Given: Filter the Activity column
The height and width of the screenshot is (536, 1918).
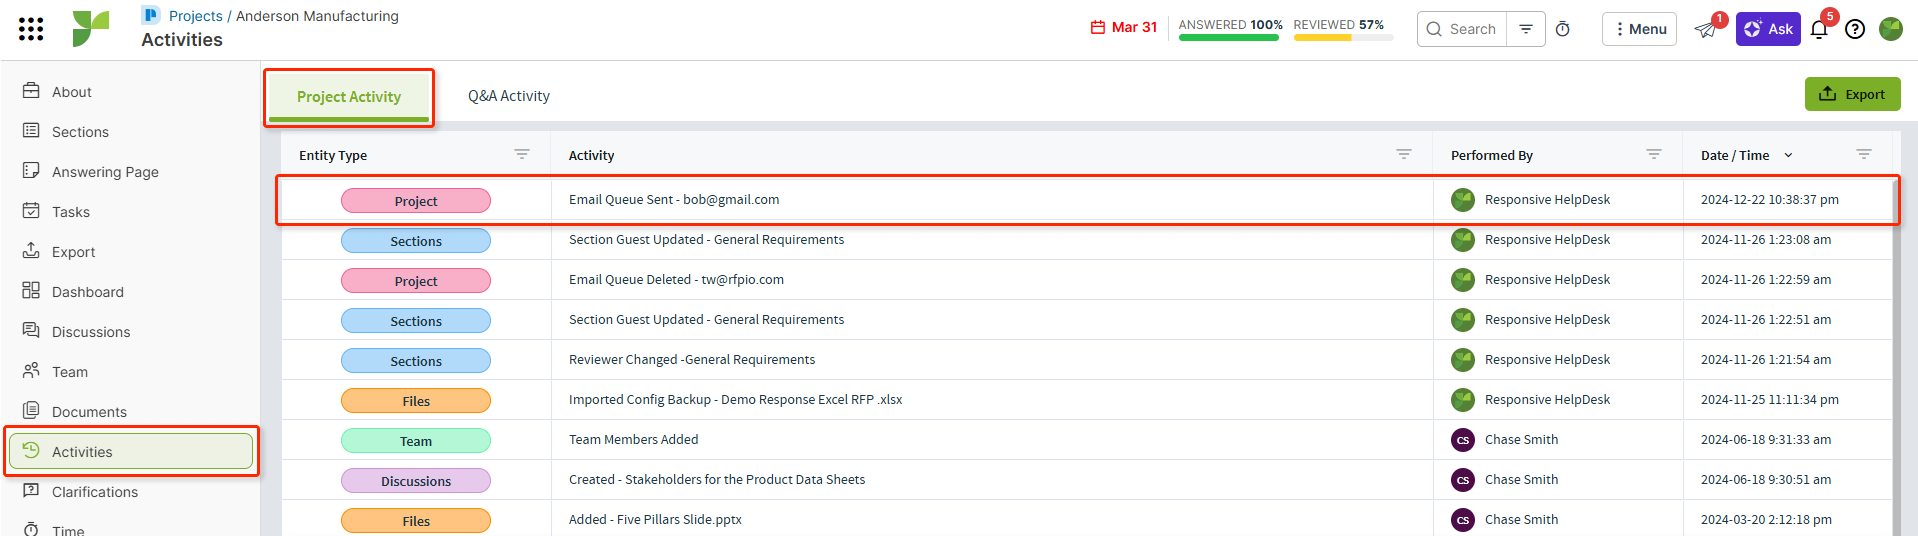Looking at the screenshot, I should tap(1404, 154).
